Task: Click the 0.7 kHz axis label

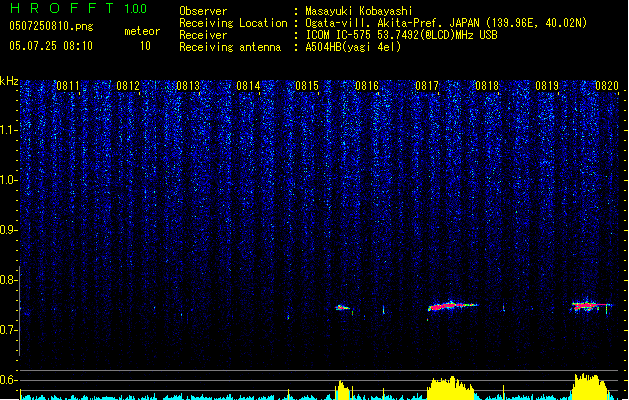Action: [x=8, y=330]
